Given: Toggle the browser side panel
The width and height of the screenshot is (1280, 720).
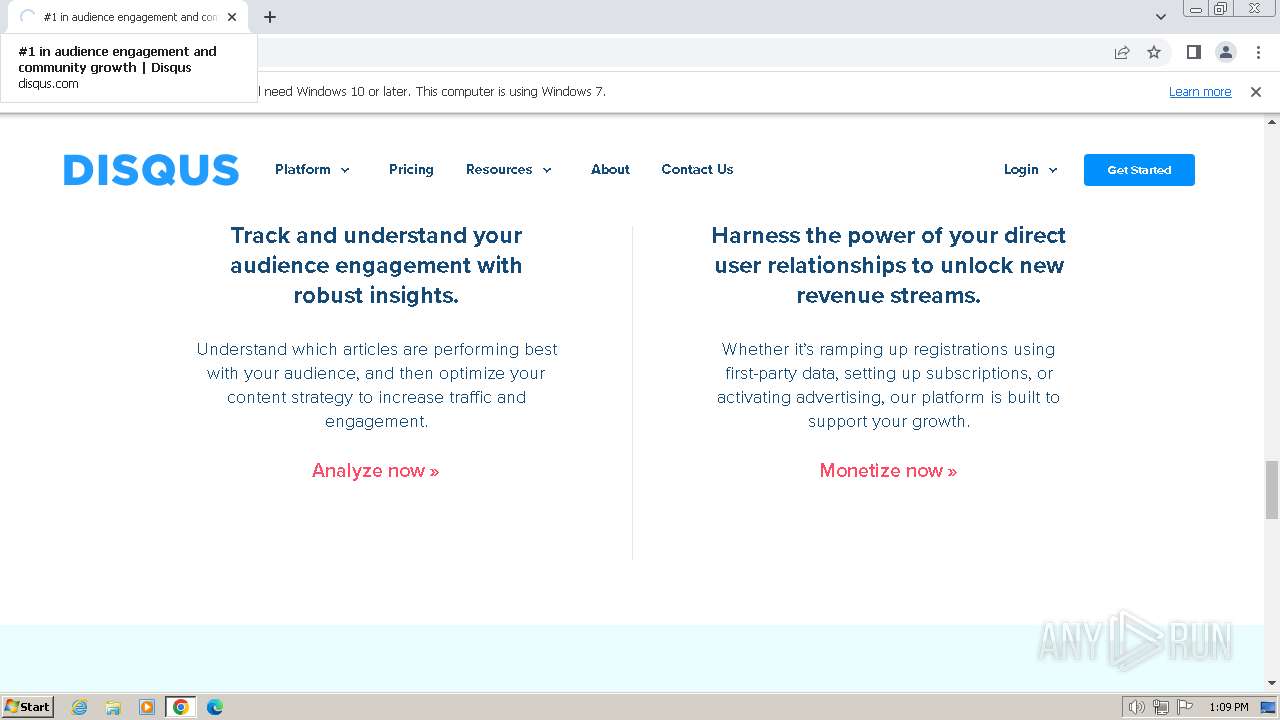Looking at the screenshot, I should pyautogui.click(x=1193, y=52).
